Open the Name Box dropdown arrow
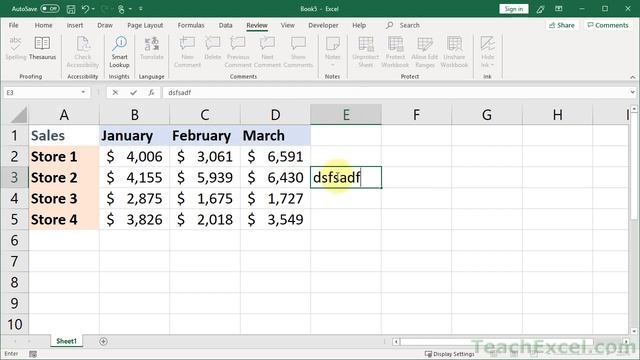 click(83, 93)
